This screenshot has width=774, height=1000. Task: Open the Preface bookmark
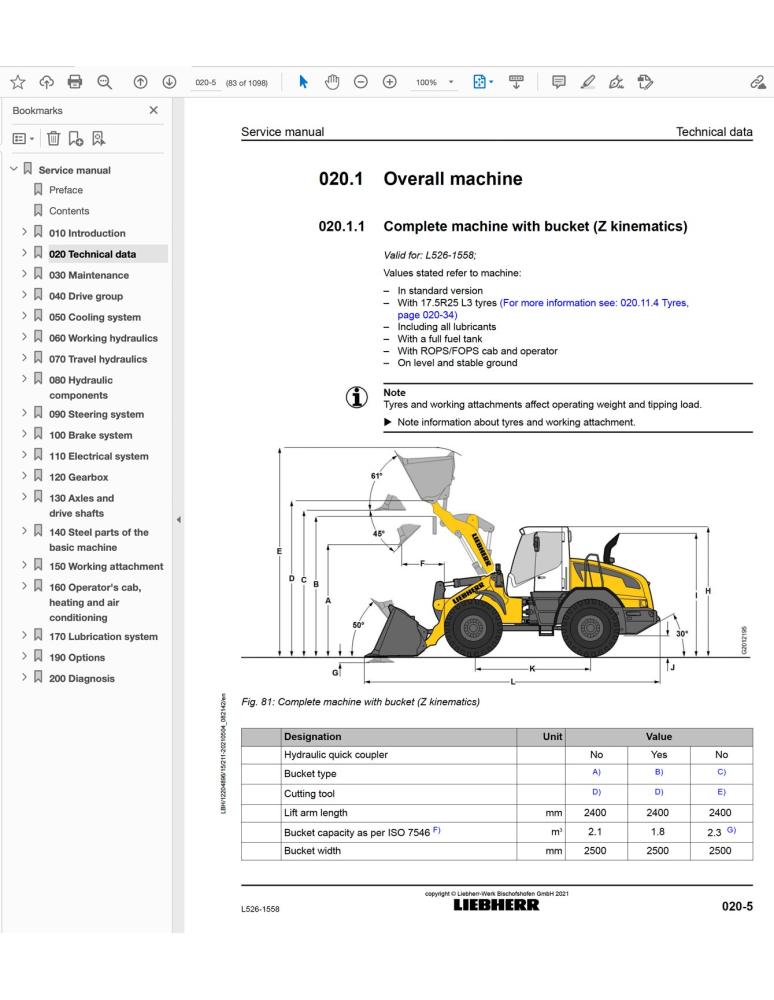point(66,190)
